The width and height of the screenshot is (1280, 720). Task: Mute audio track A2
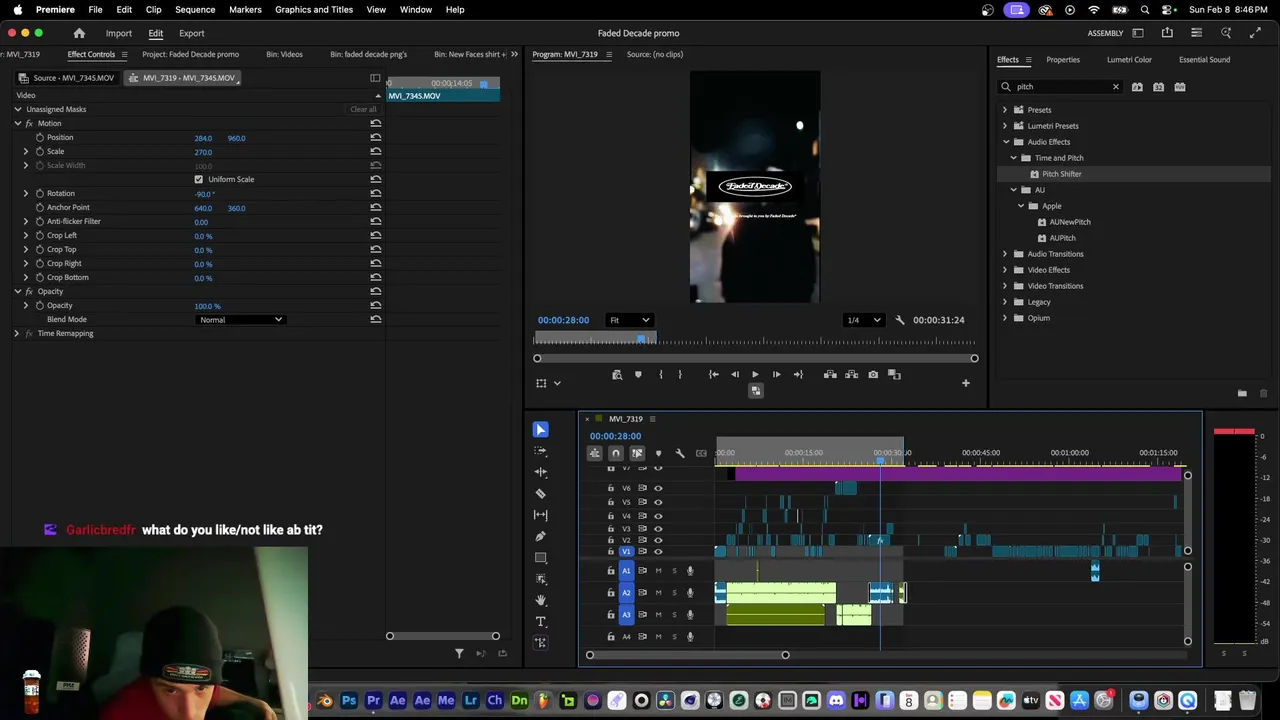click(658, 593)
